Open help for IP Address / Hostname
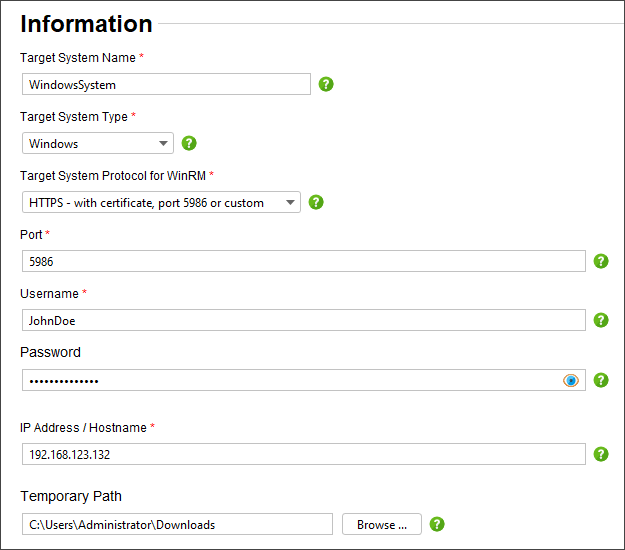This screenshot has height=550, width=625. click(601, 454)
